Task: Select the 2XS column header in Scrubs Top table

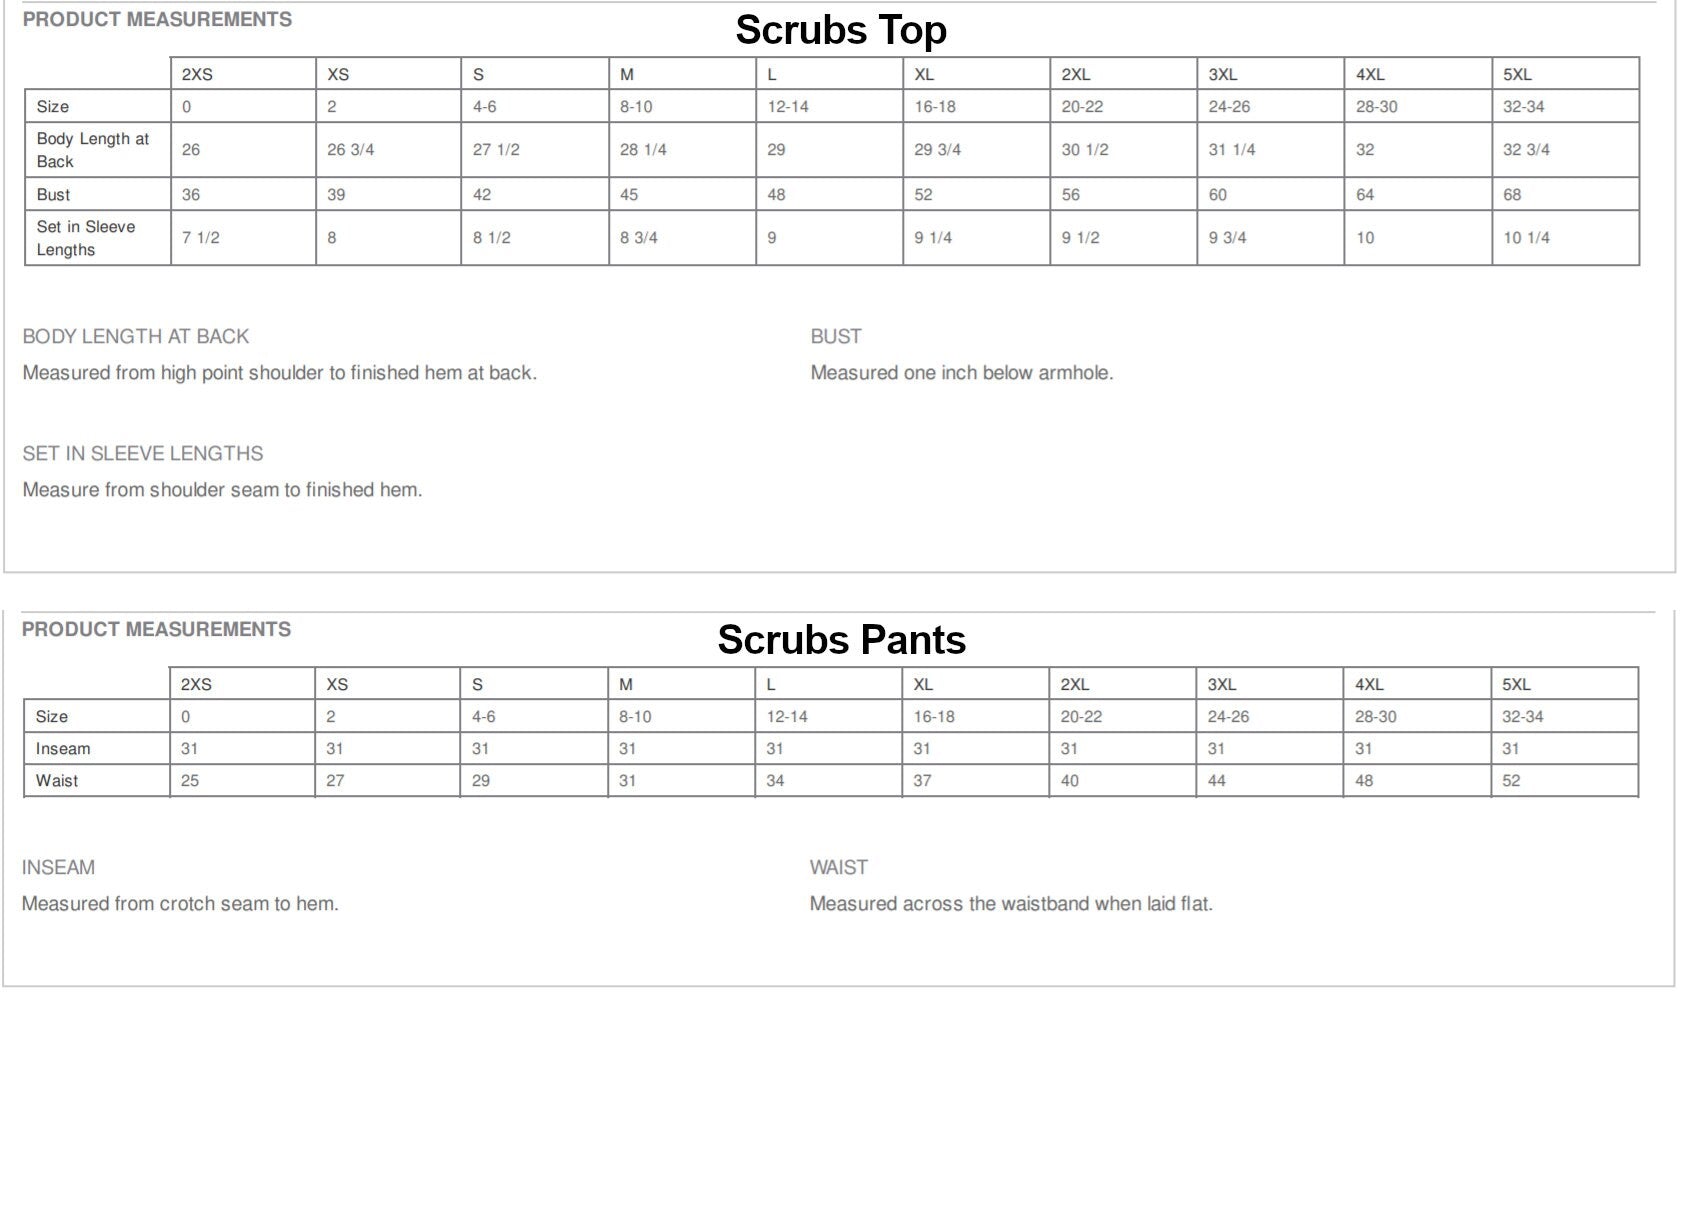Action: [x=243, y=74]
